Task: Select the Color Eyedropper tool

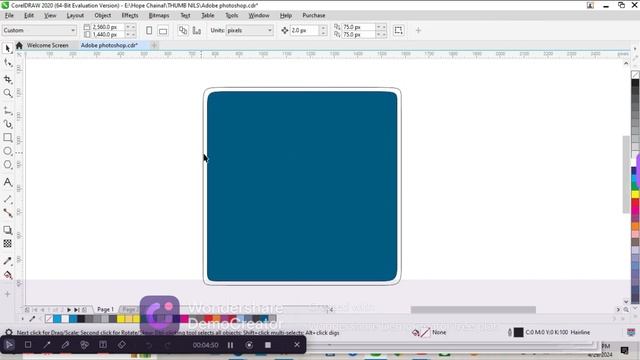Action: pyautogui.click(x=8, y=261)
